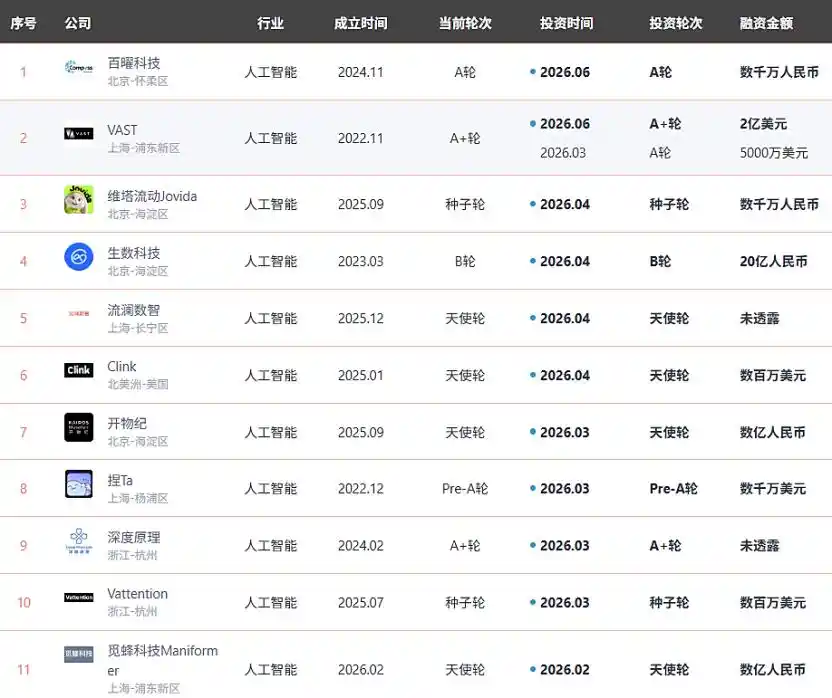
Task: Open the 觅蜂科技 Maniformer logo
Action: (x=79, y=654)
